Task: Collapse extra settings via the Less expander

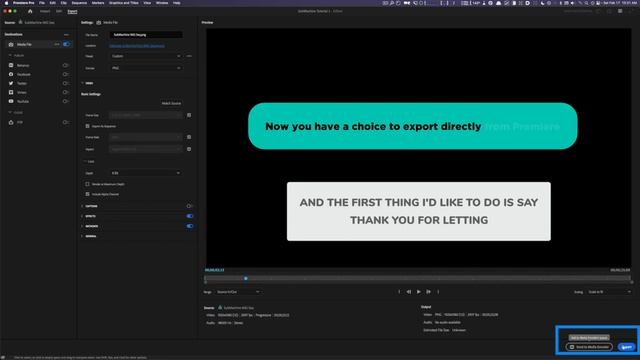Action: 89,162
